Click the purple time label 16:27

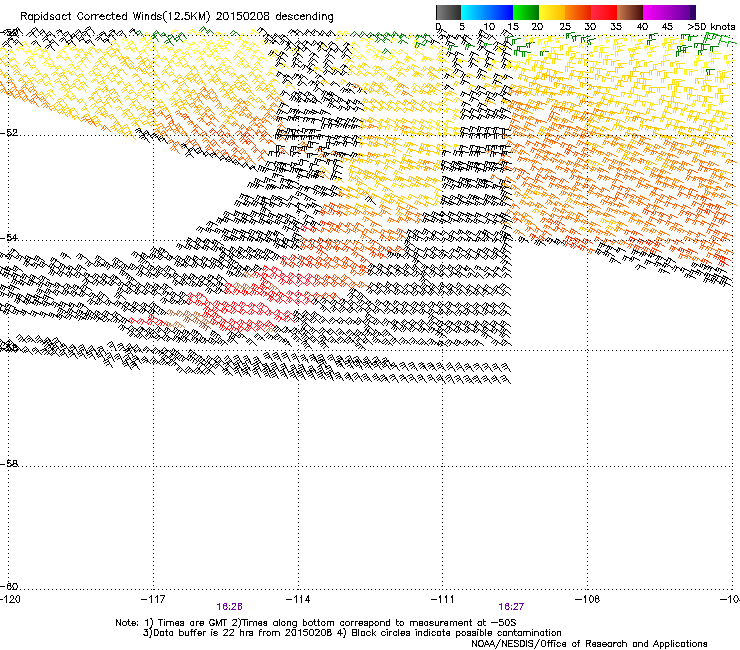pyautogui.click(x=511, y=607)
